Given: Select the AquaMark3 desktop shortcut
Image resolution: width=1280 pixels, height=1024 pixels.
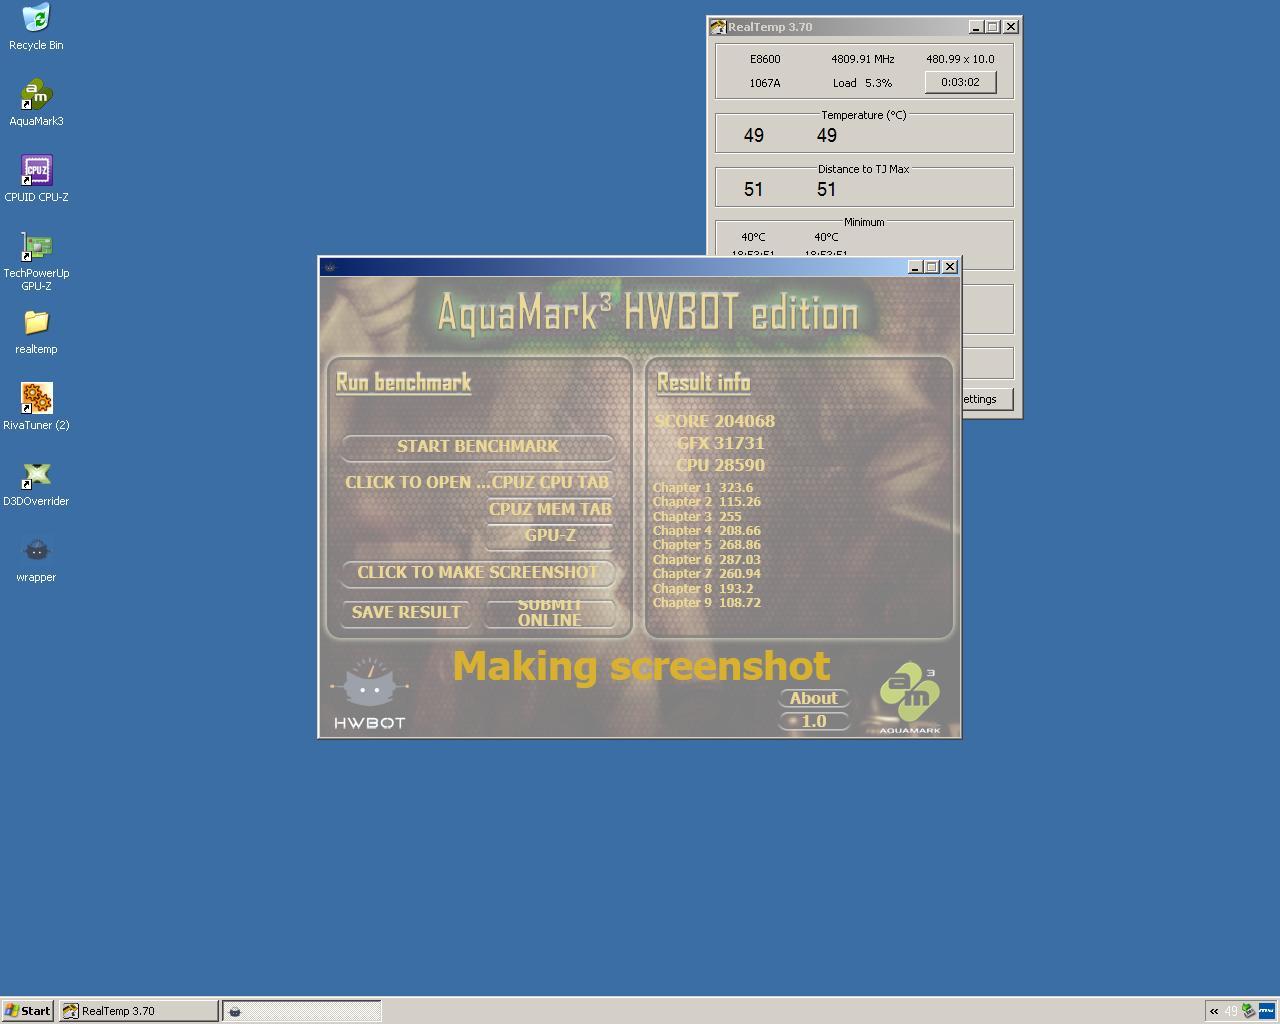Looking at the screenshot, I should (x=36, y=103).
